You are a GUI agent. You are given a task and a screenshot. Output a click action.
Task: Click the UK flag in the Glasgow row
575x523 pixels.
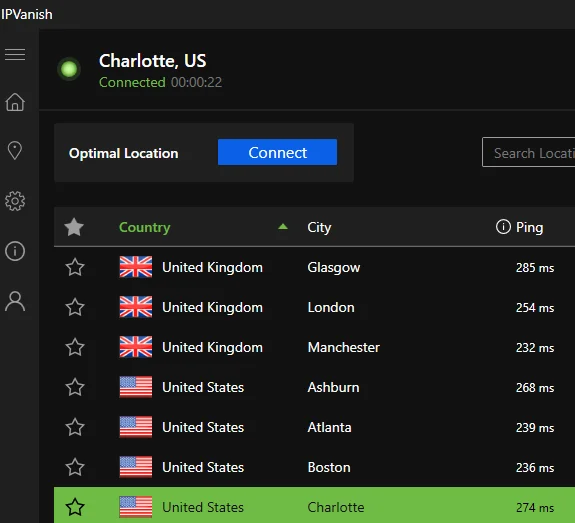136,267
